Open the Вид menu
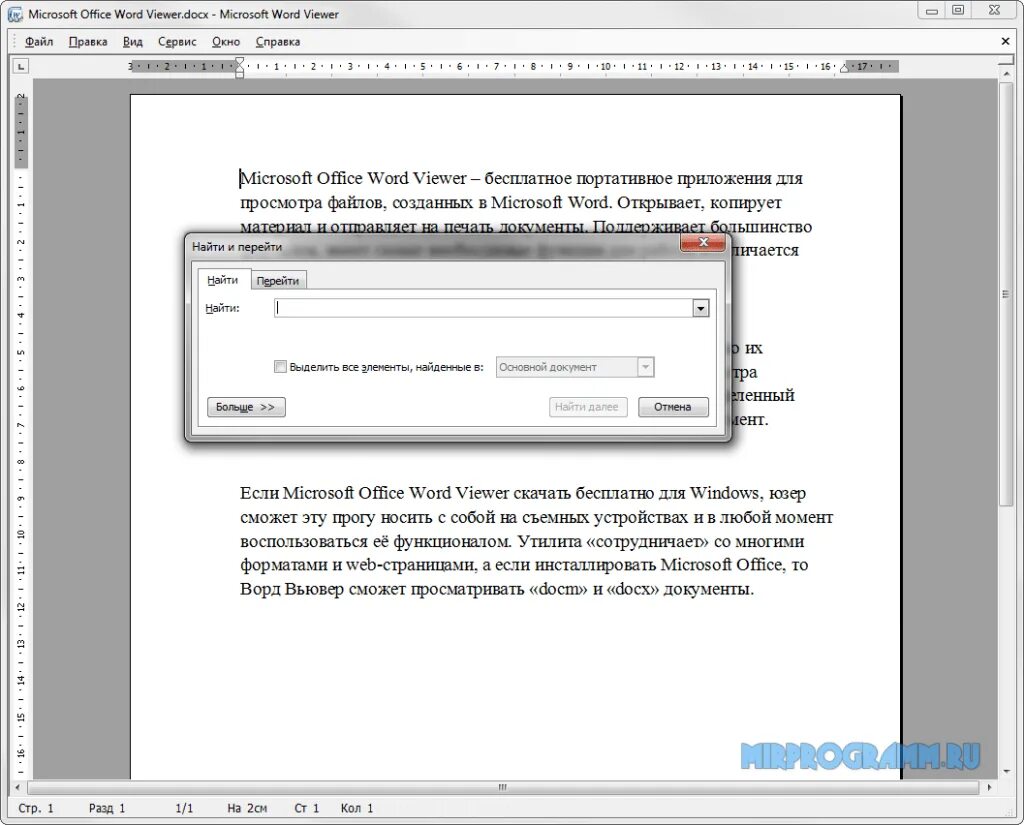Screen dimensions: 1024x825 coord(133,42)
